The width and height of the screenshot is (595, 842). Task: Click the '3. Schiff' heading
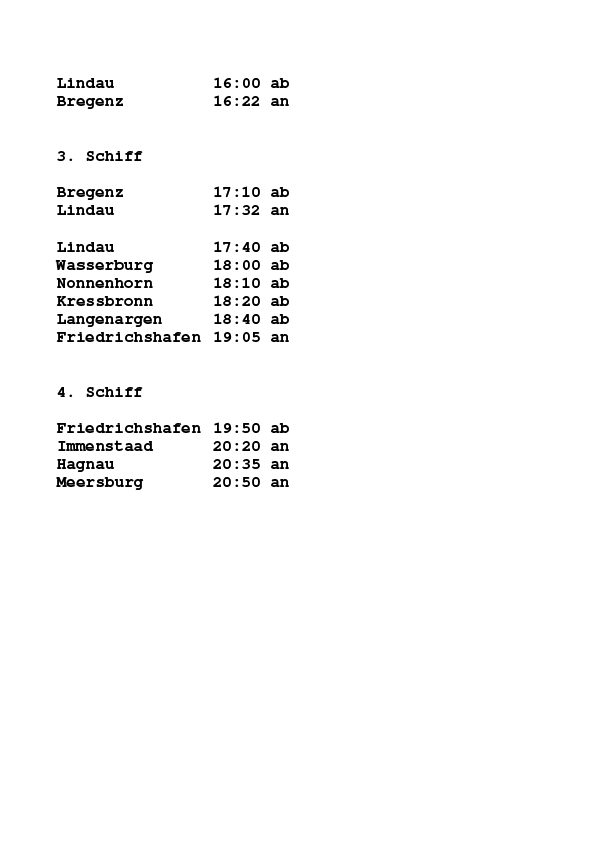click(x=99, y=156)
